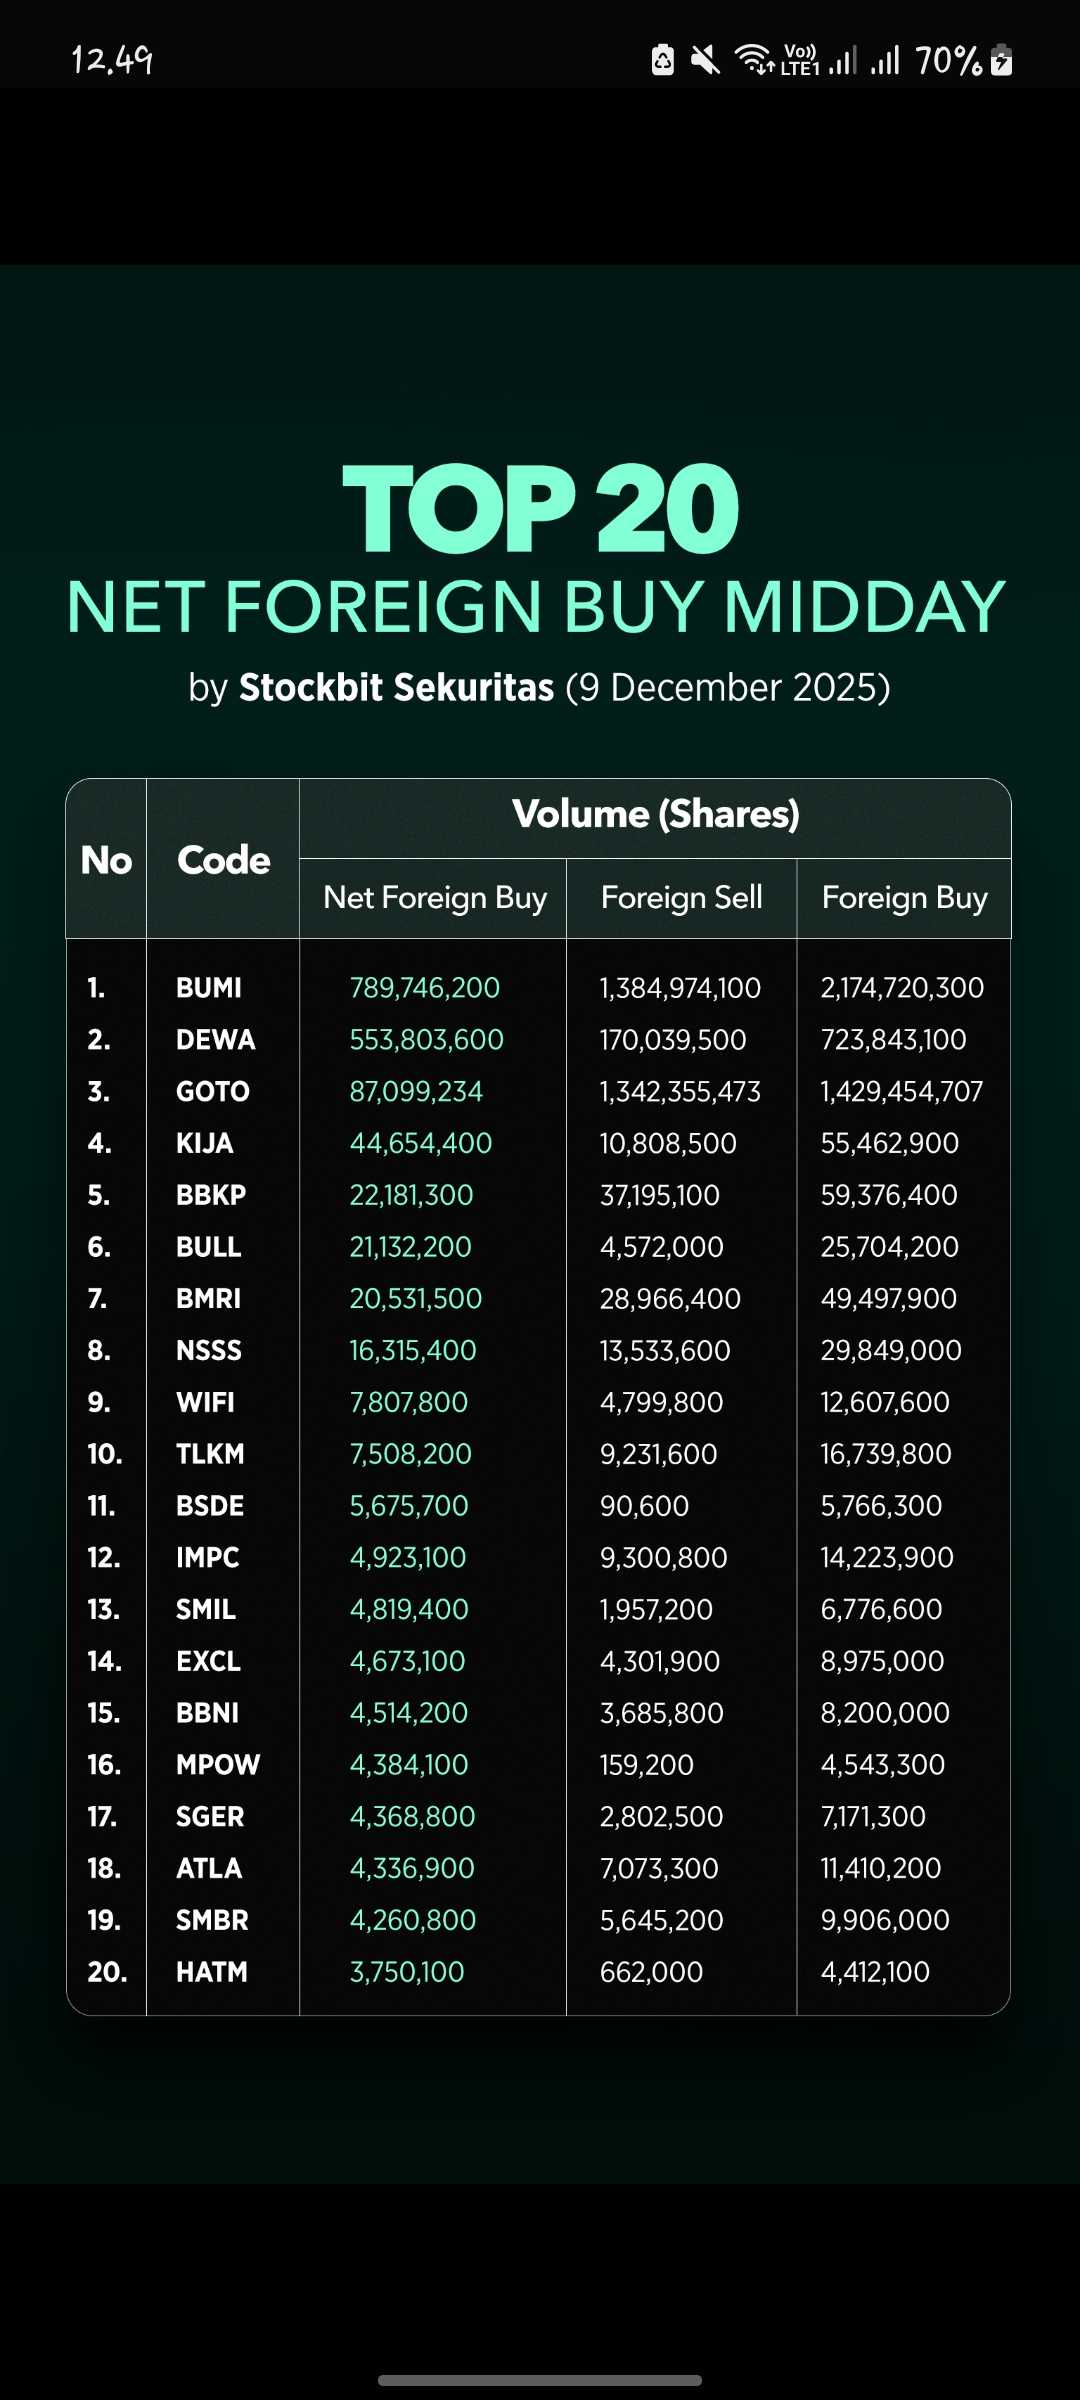1080x2400 pixels.
Task: Tap the battery charging icon
Action: (1001, 61)
